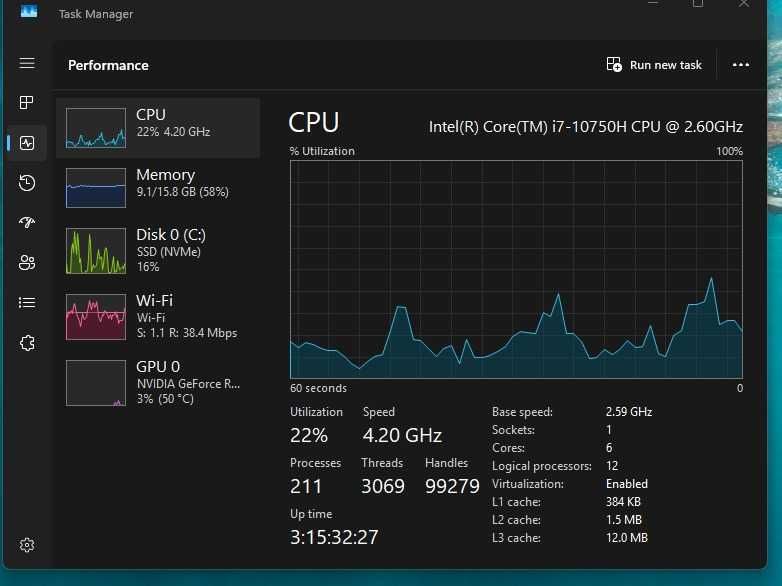Click the Memory mini graph thumbnail
The height and width of the screenshot is (586, 782).
click(96, 188)
